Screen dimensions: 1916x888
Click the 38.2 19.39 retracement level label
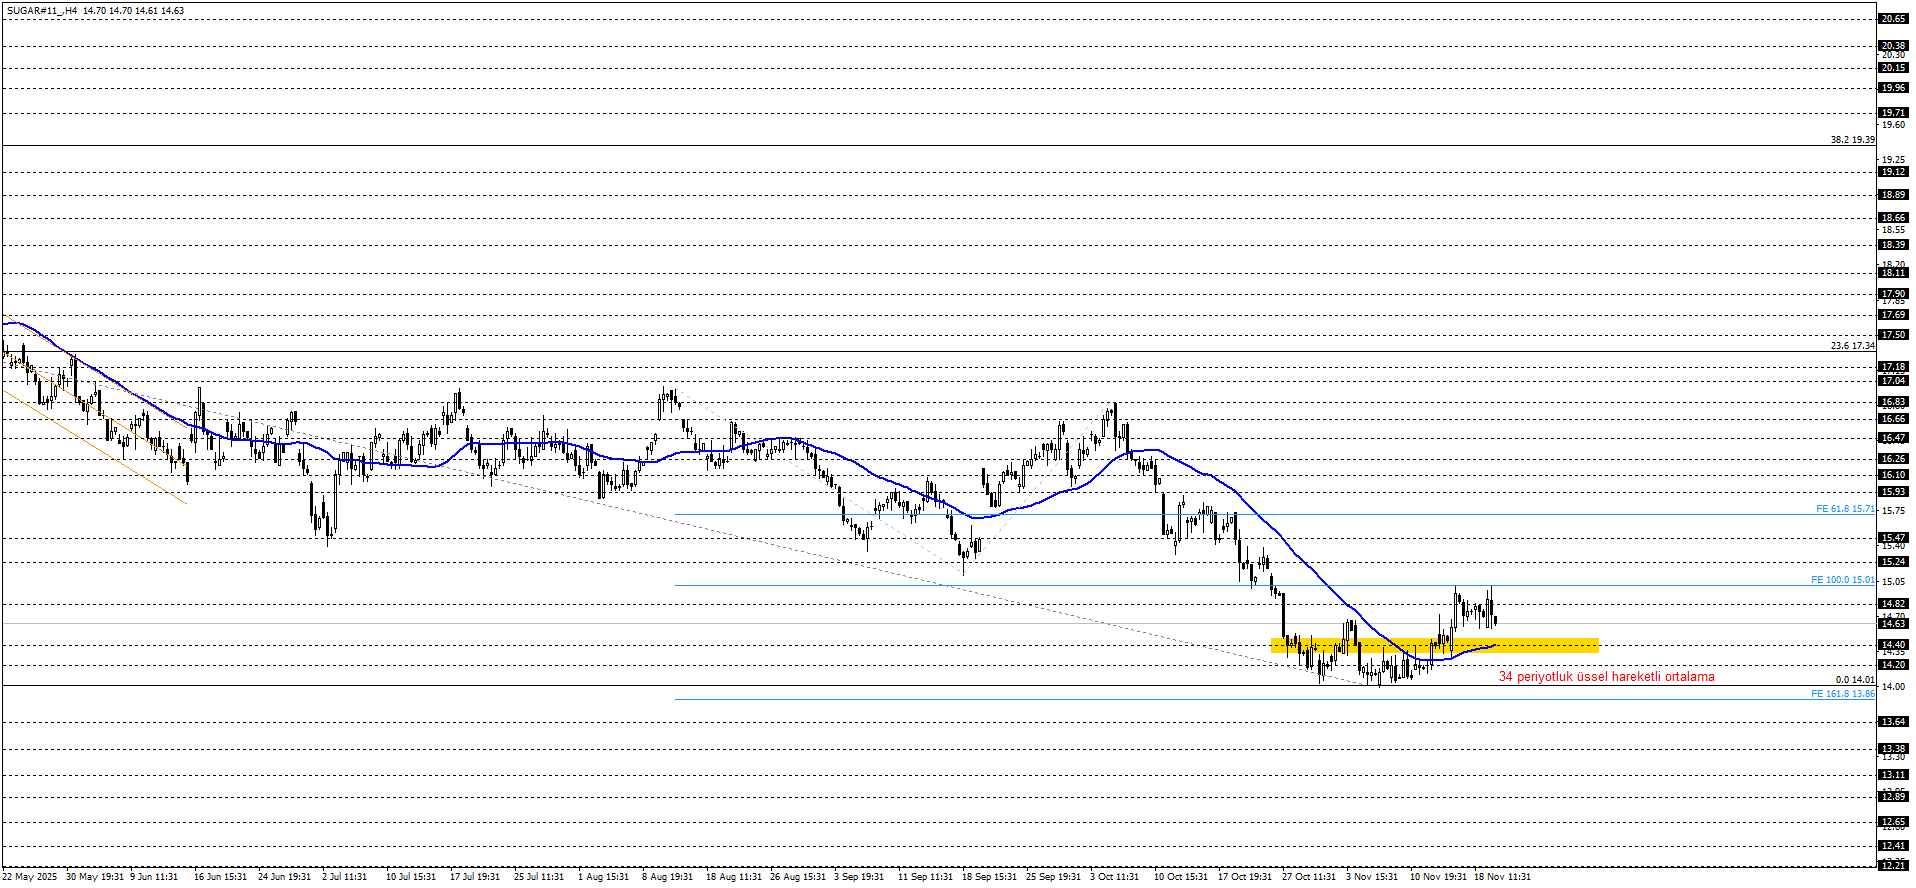[x=1852, y=140]
